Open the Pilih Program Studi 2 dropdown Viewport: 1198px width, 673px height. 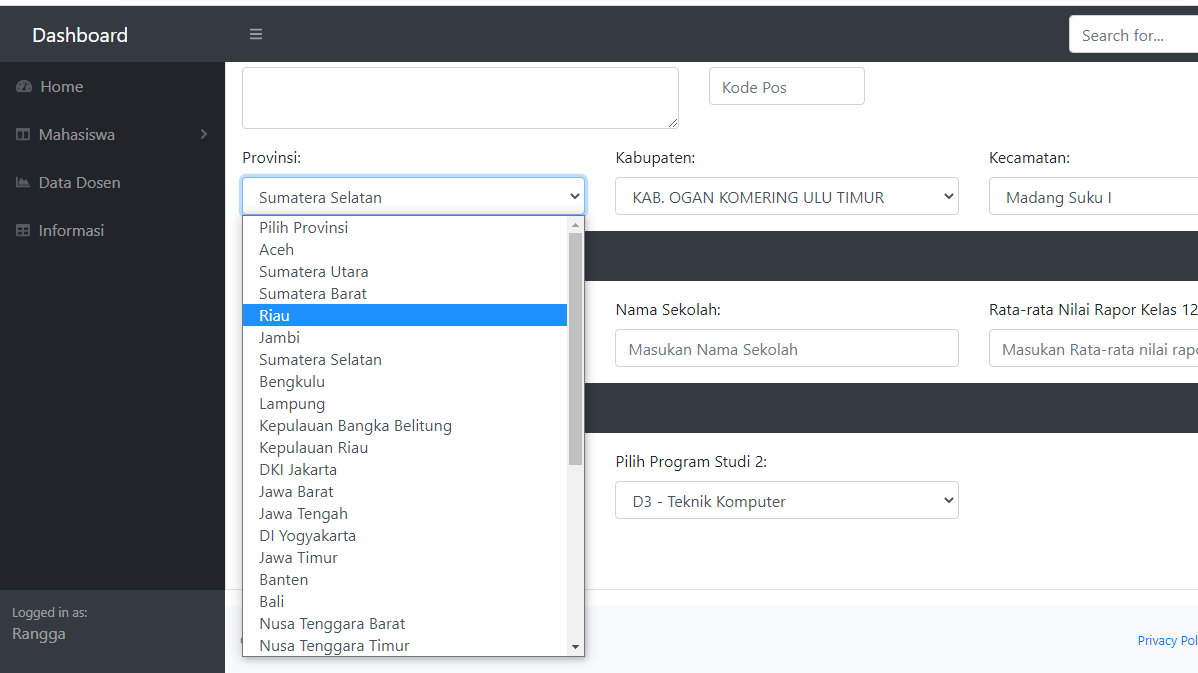click(x=787, y=500)
